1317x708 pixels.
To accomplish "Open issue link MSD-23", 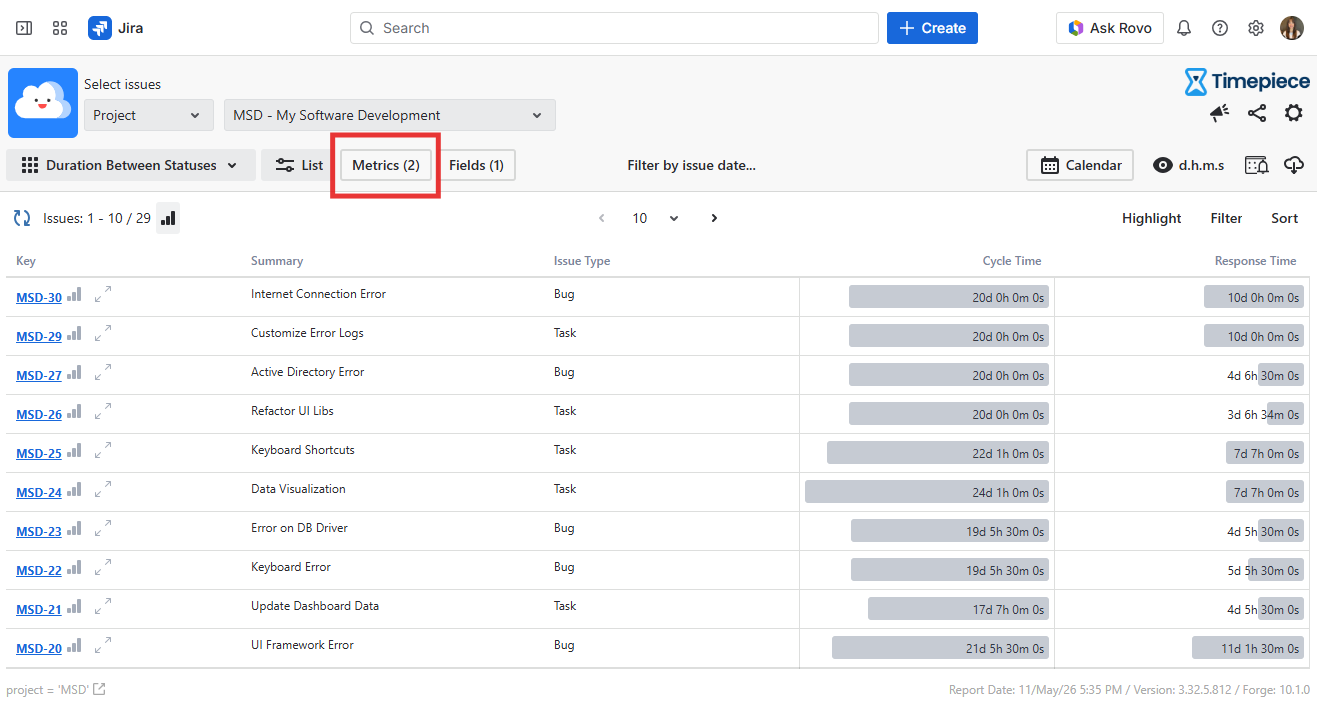I will 39,531.
